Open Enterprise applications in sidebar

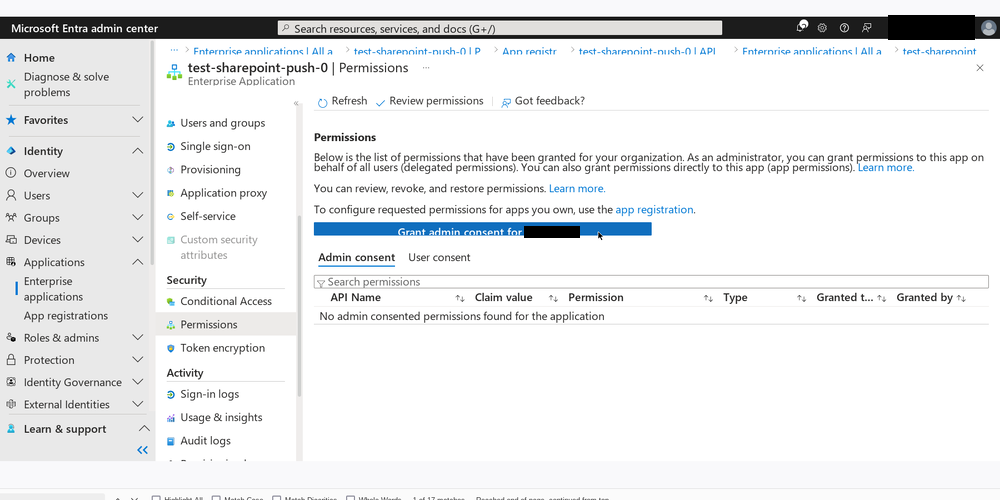tap(53, 289)
